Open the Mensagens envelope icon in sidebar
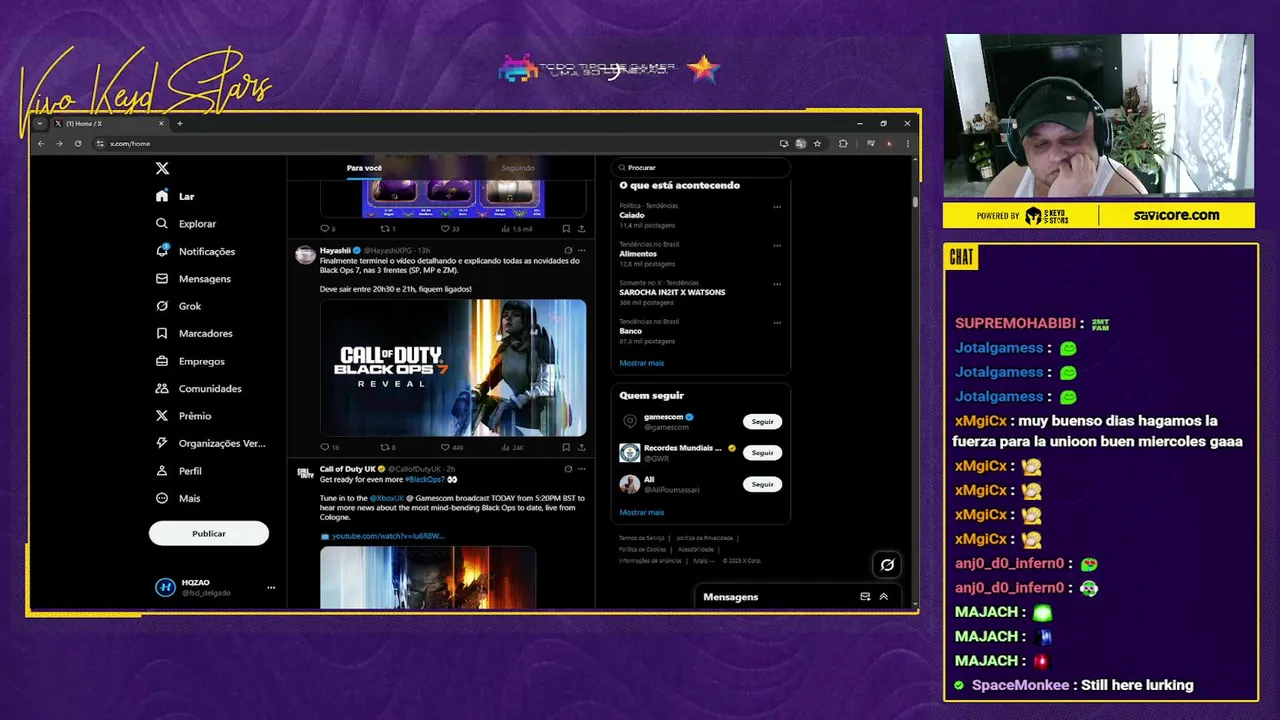Viewport: 1280px width, 720px height. tap(162, 278)
